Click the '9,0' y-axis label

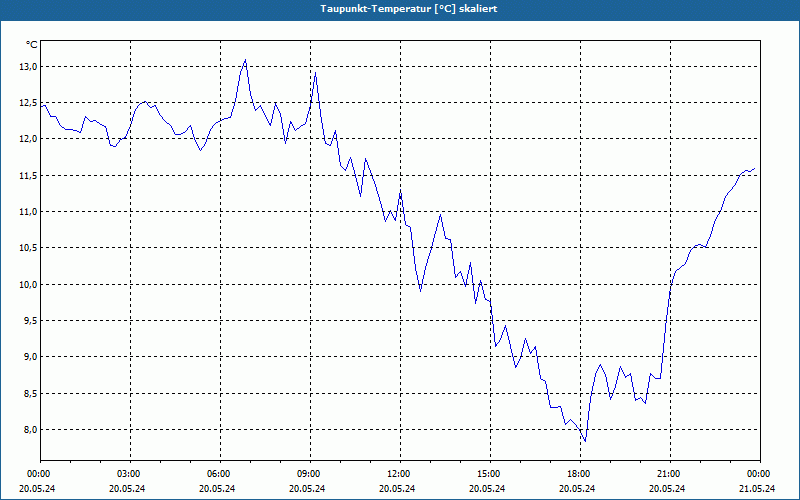30,357
